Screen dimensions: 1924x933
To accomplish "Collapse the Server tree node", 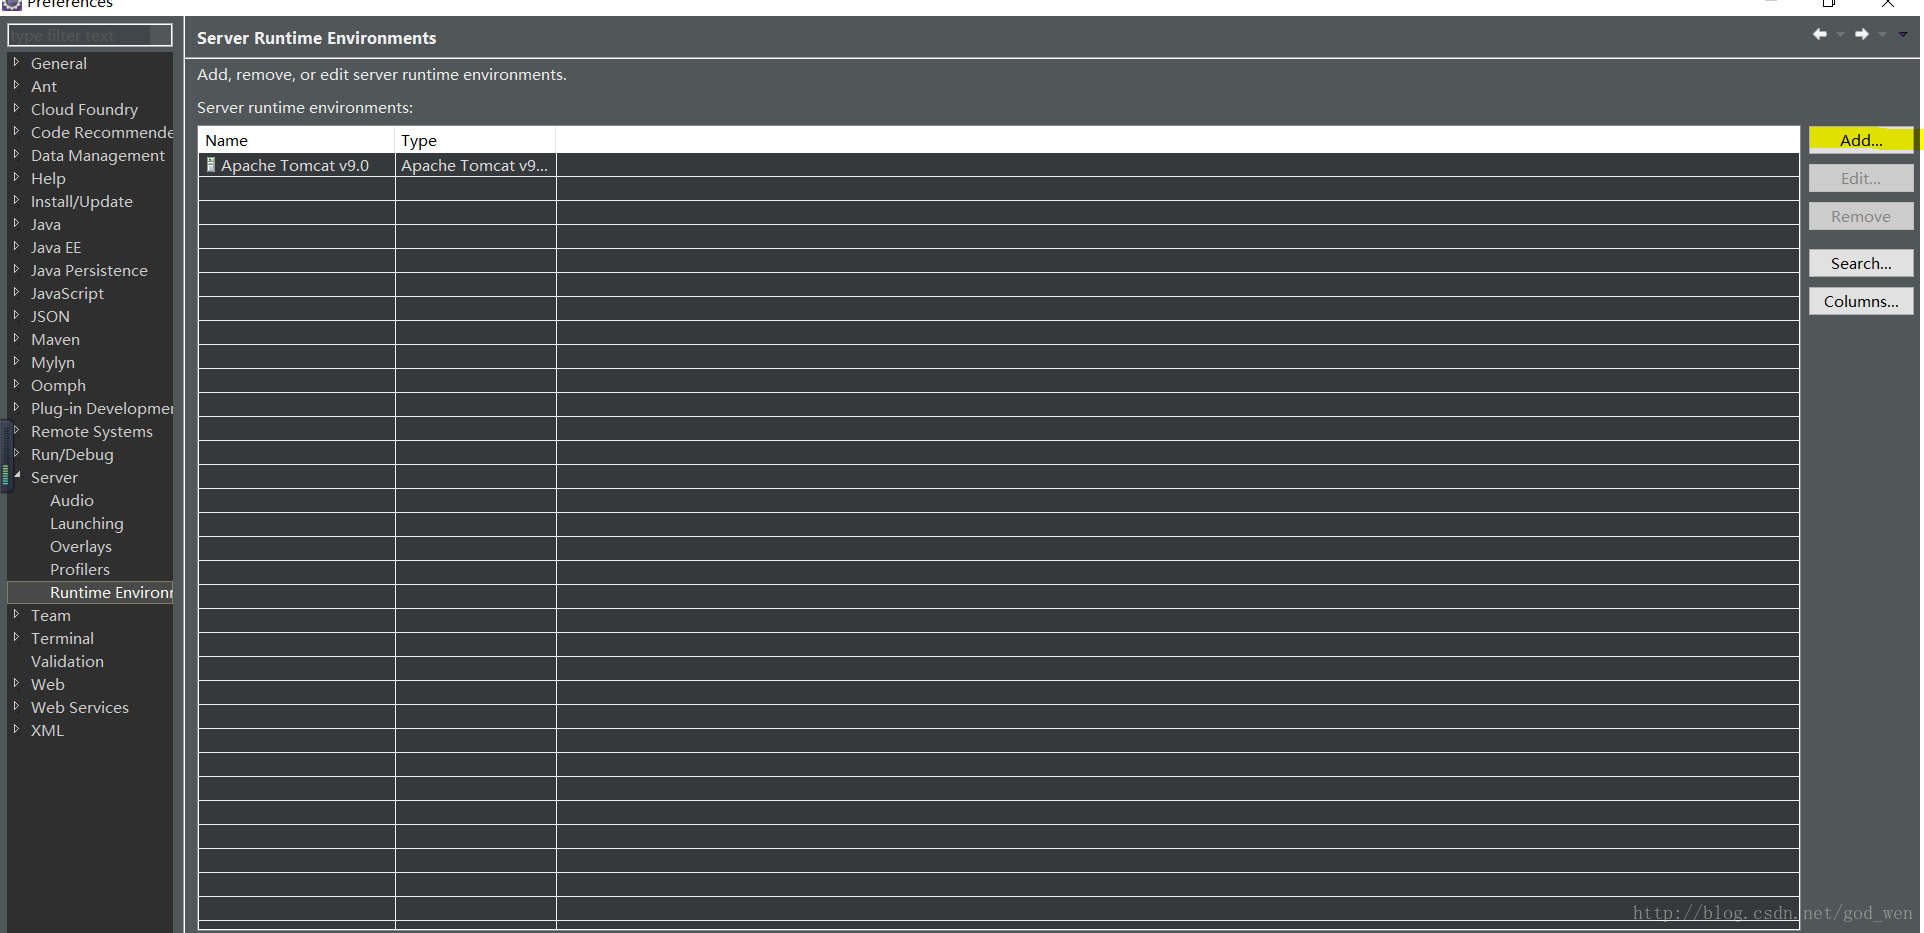I will click(x=16, y=476).
